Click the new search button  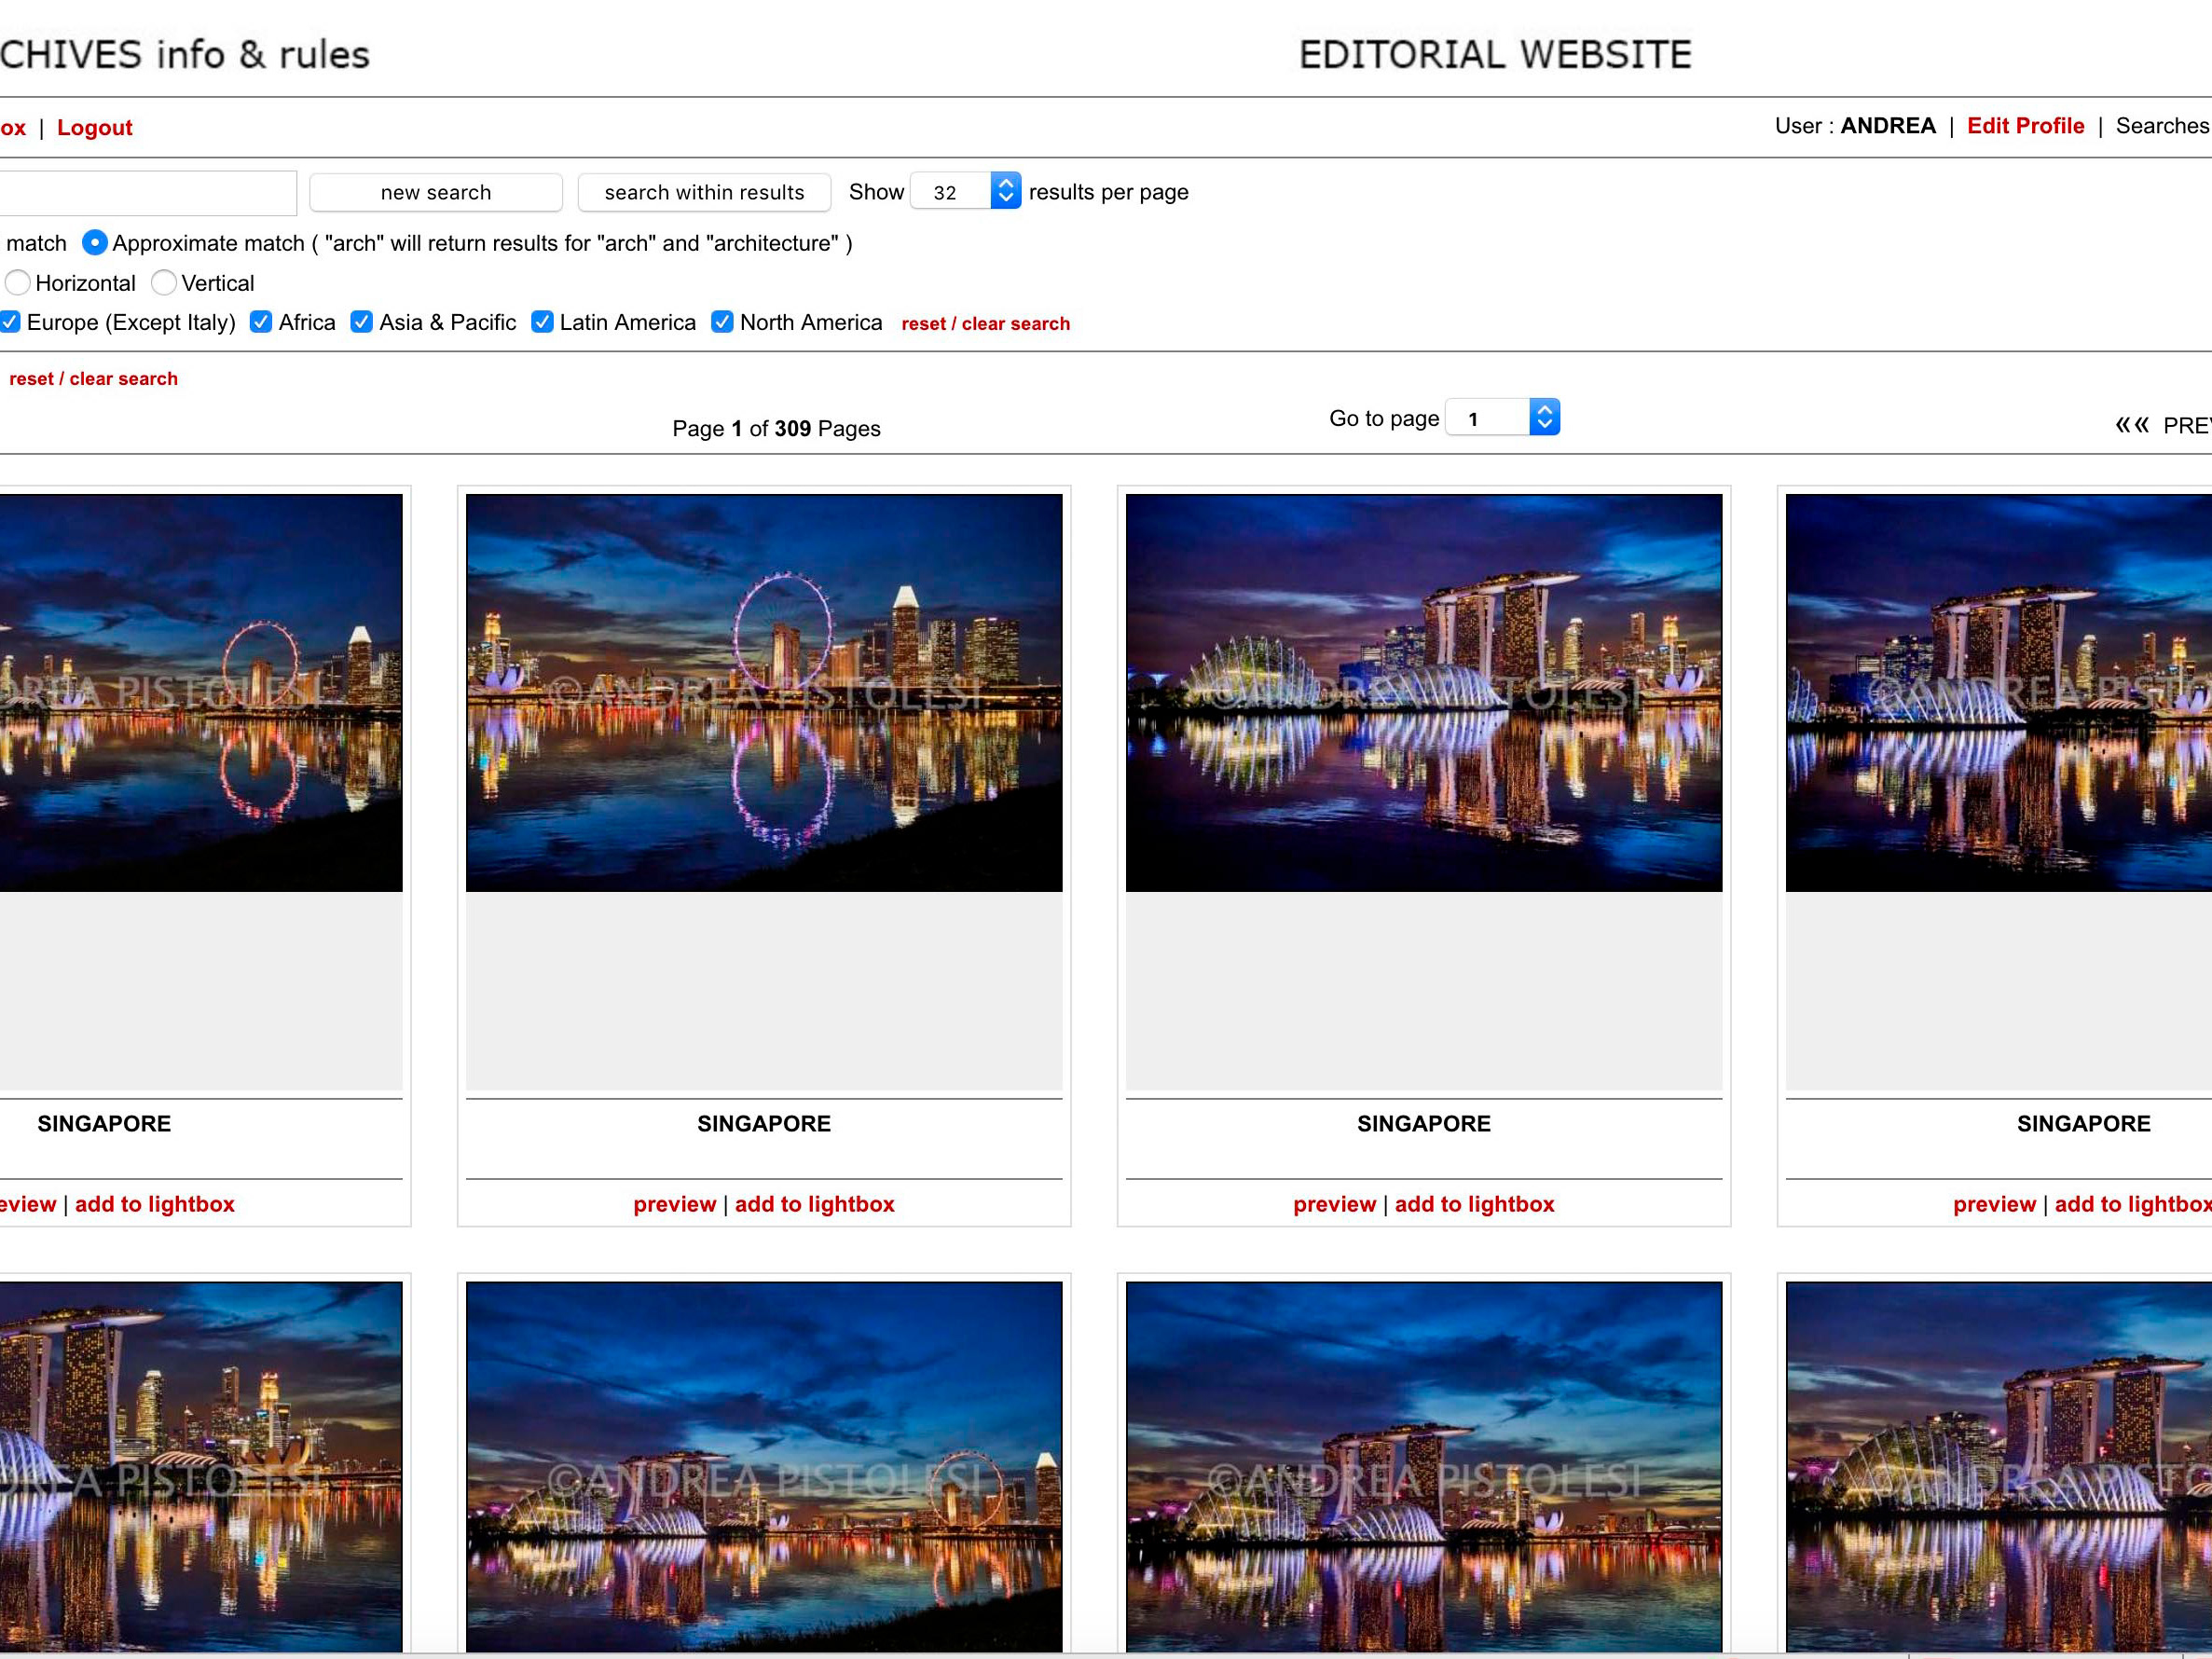tap(436, 192)
